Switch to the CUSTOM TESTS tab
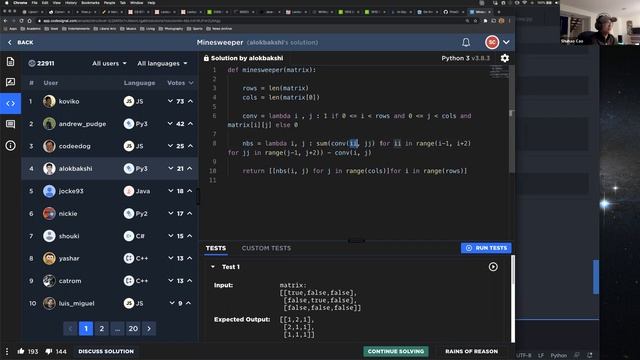This screenshot has height=360, width=640. click(266, 248)
